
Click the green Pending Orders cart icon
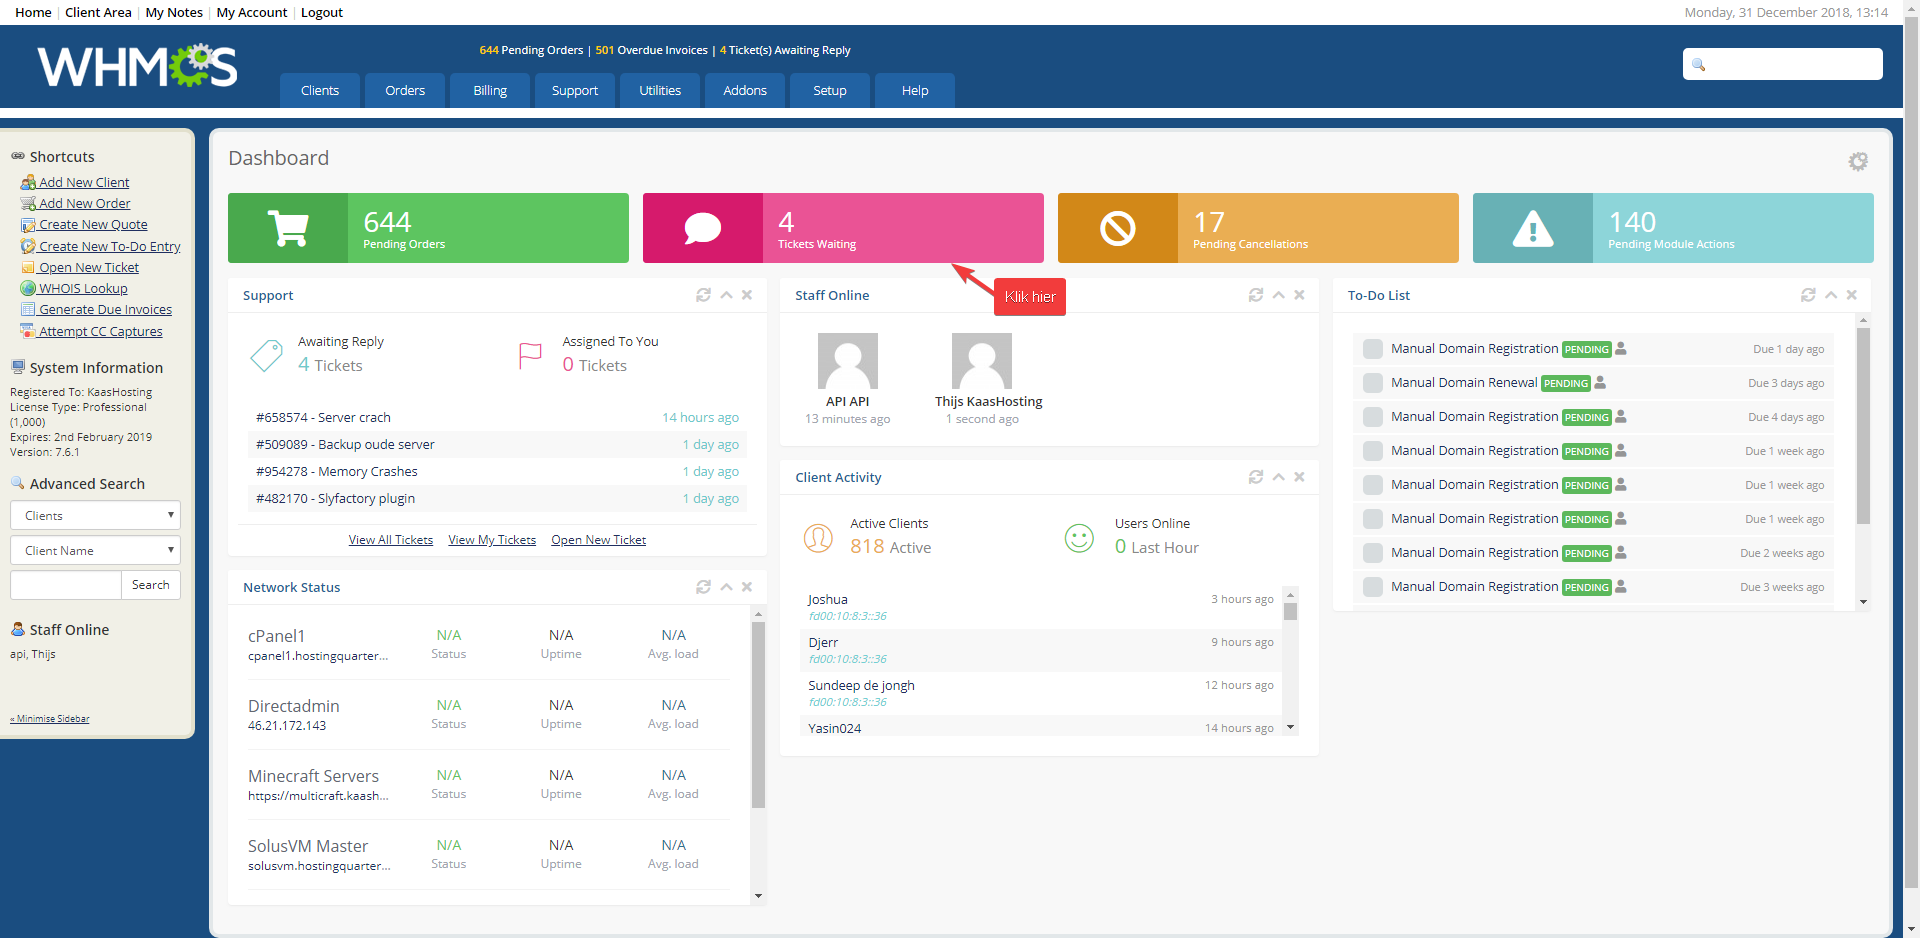pos(288,229)
